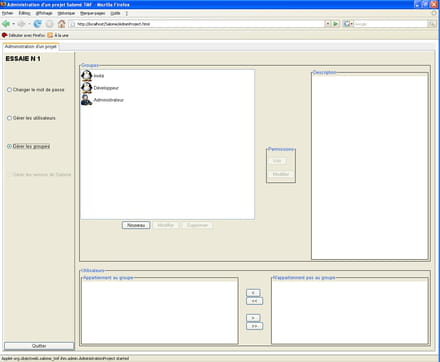Click the activity throbber icon near menu bar
Screen dimensions: 440x362
pos(434,13)
